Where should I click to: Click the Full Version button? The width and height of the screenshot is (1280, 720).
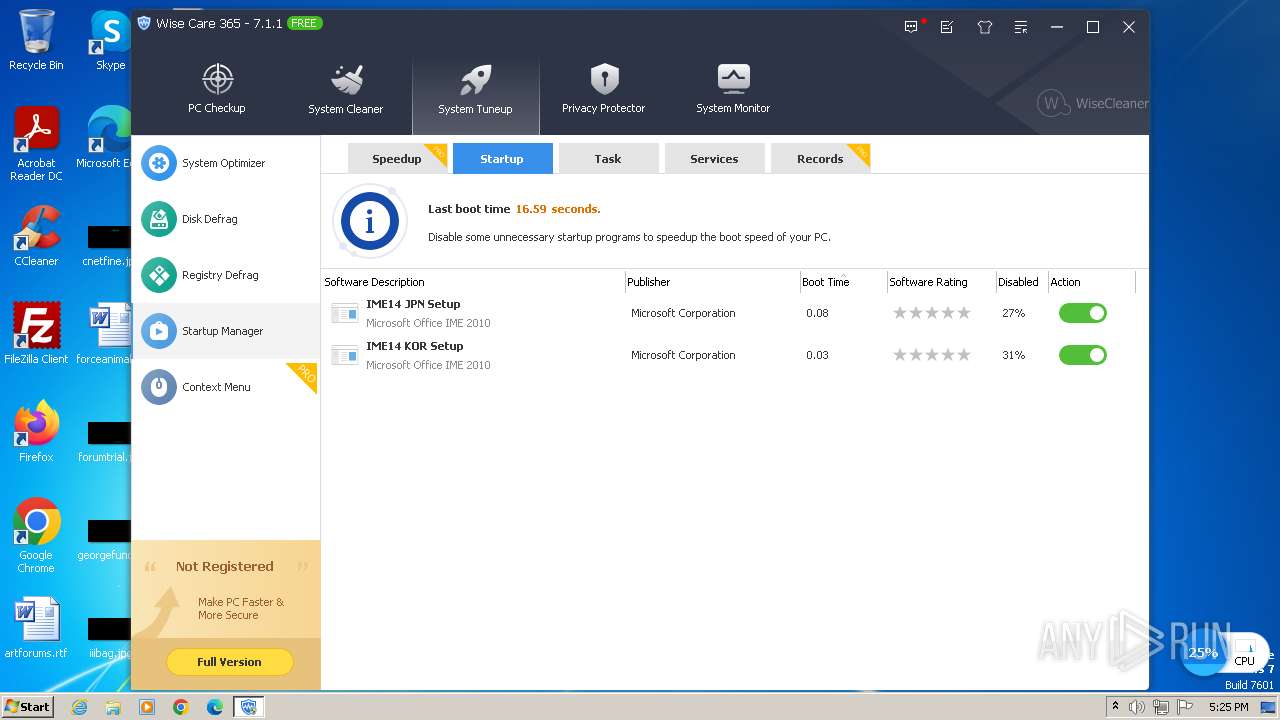(x=229, y=662)
